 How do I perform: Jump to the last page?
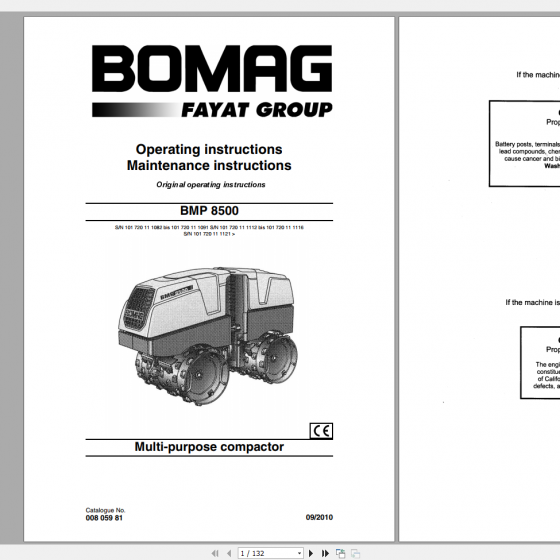click(325, 553)
